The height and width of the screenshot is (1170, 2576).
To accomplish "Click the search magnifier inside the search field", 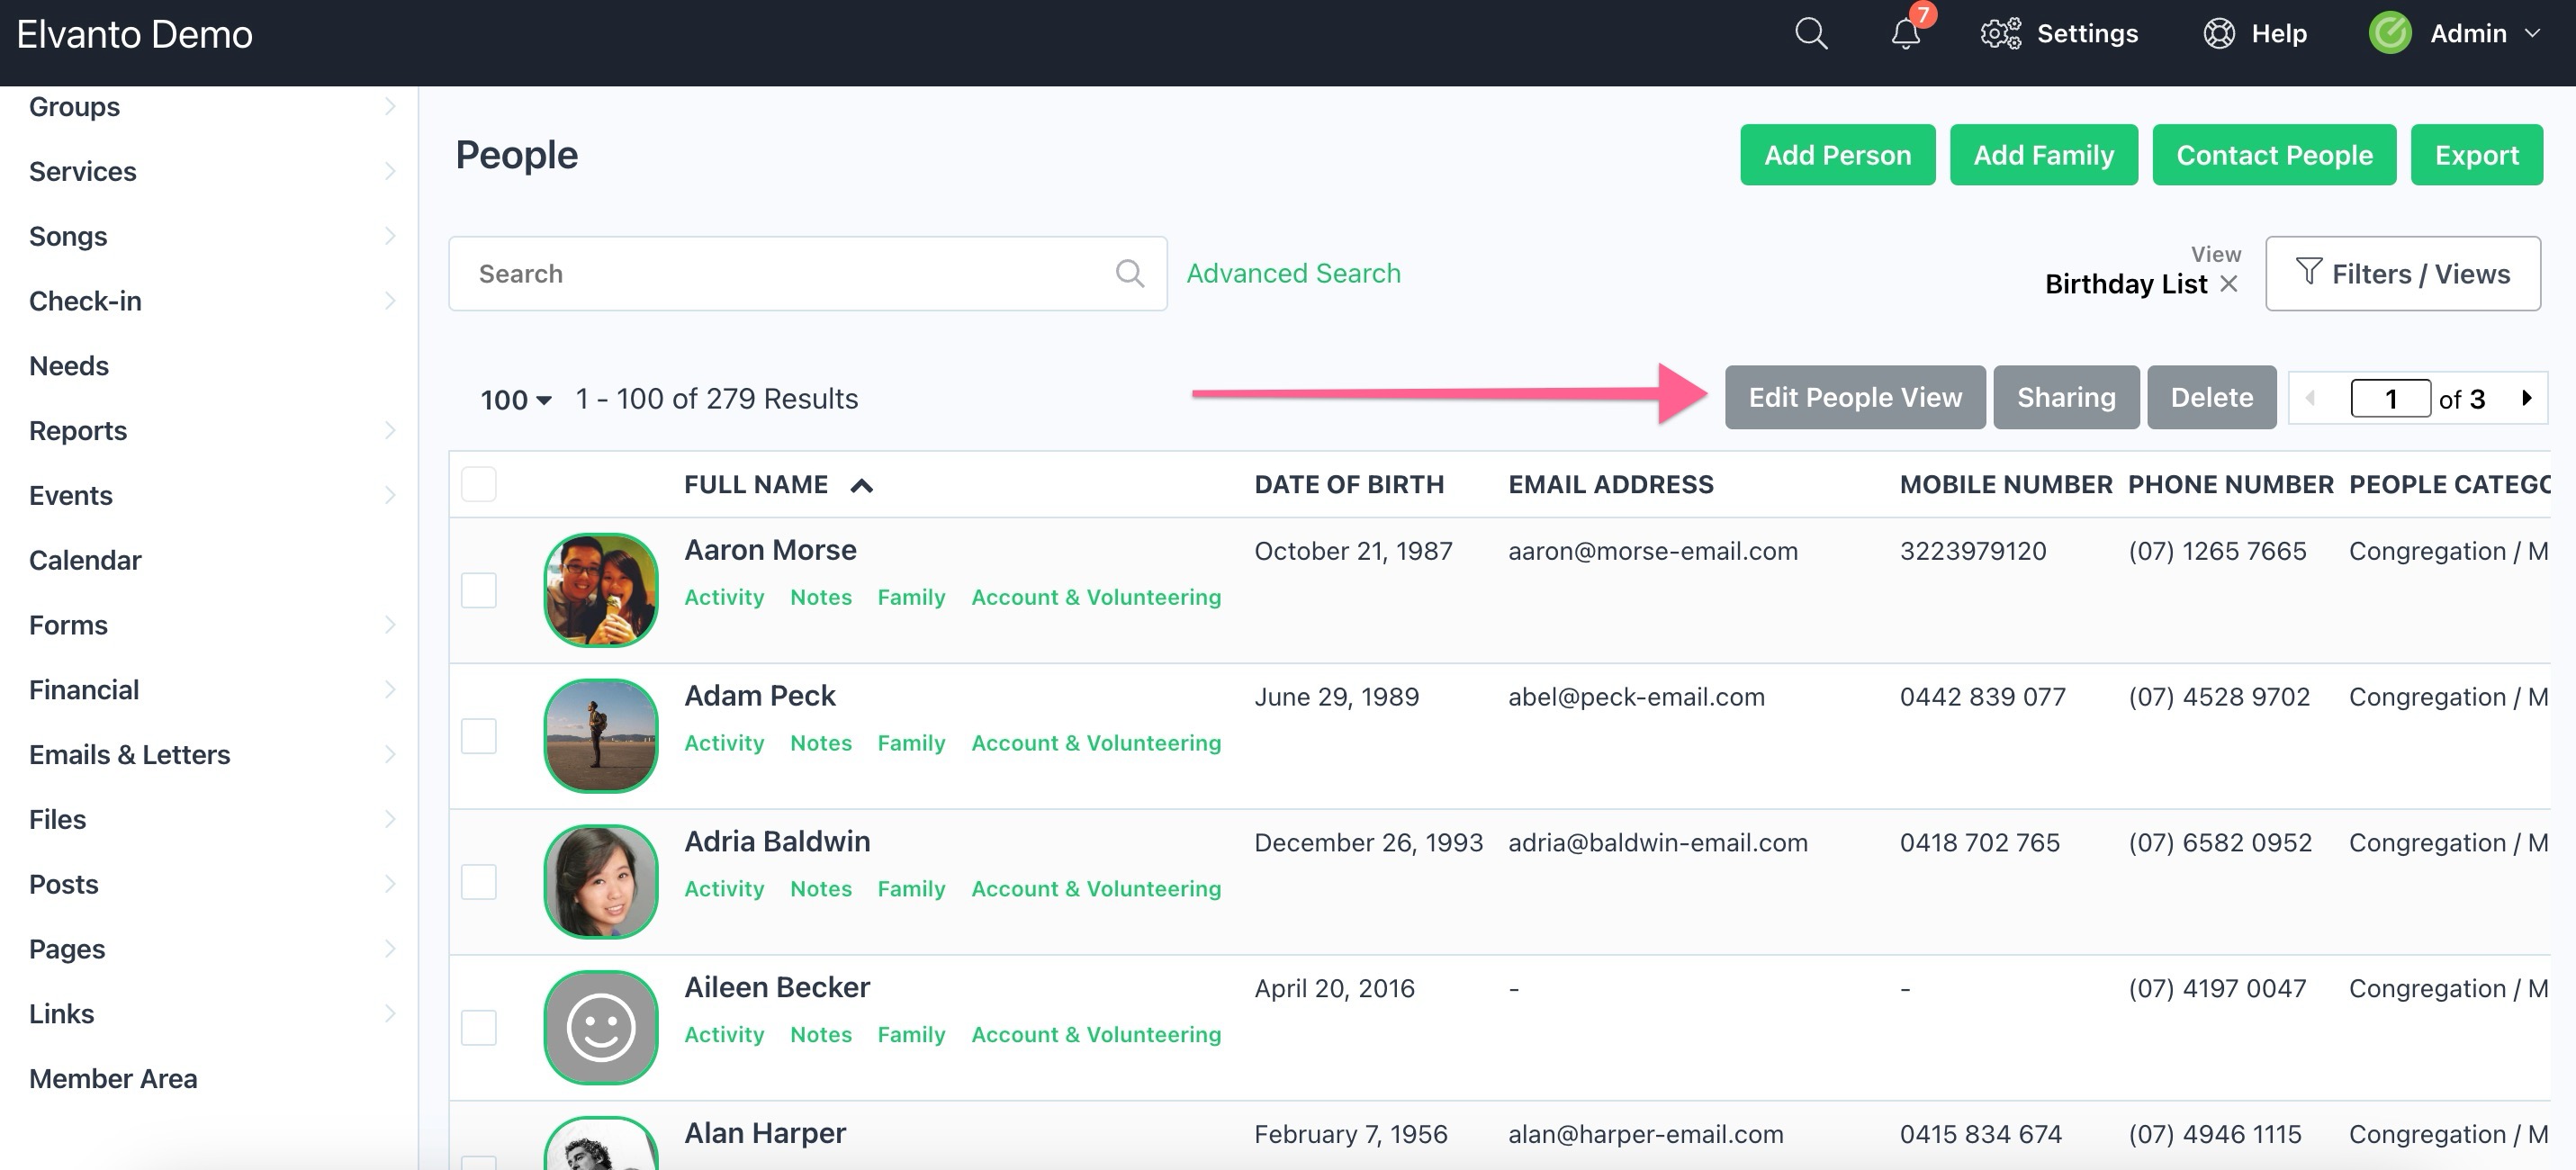I will pyautogui.click(x=1129, y=272).
